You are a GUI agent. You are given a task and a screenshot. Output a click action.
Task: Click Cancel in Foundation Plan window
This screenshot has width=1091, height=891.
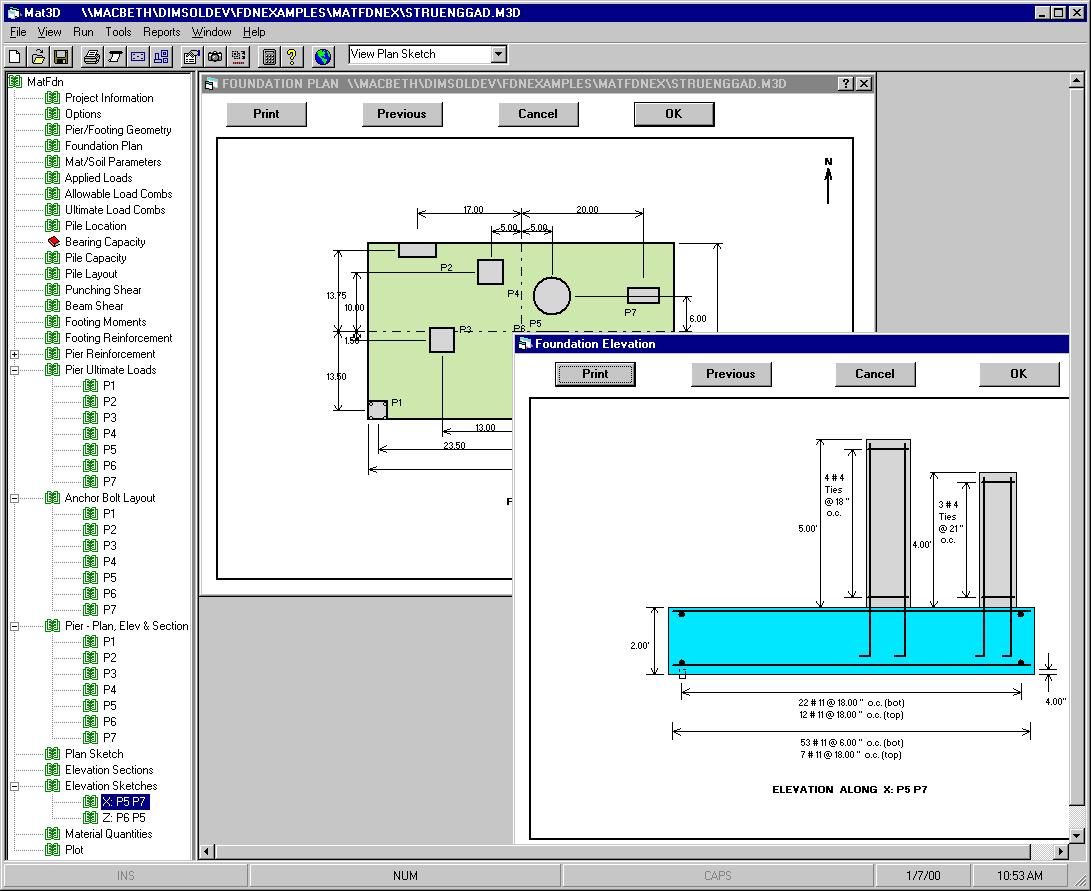538,114
